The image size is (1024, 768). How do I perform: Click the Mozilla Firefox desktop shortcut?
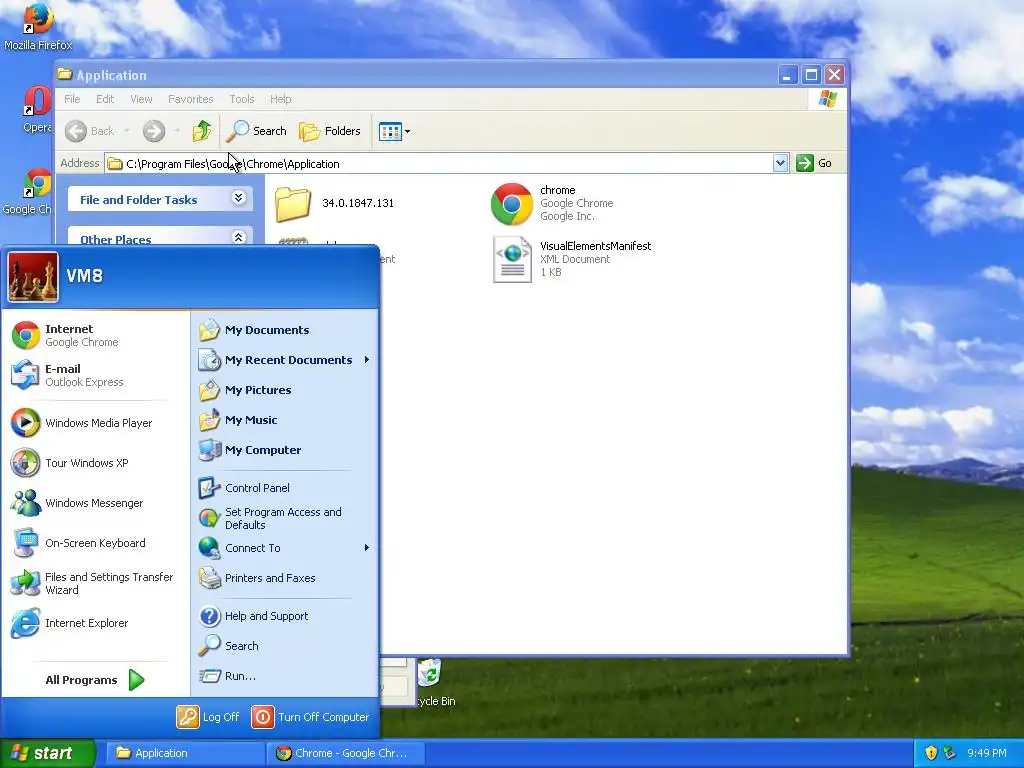tap(38, 26)
